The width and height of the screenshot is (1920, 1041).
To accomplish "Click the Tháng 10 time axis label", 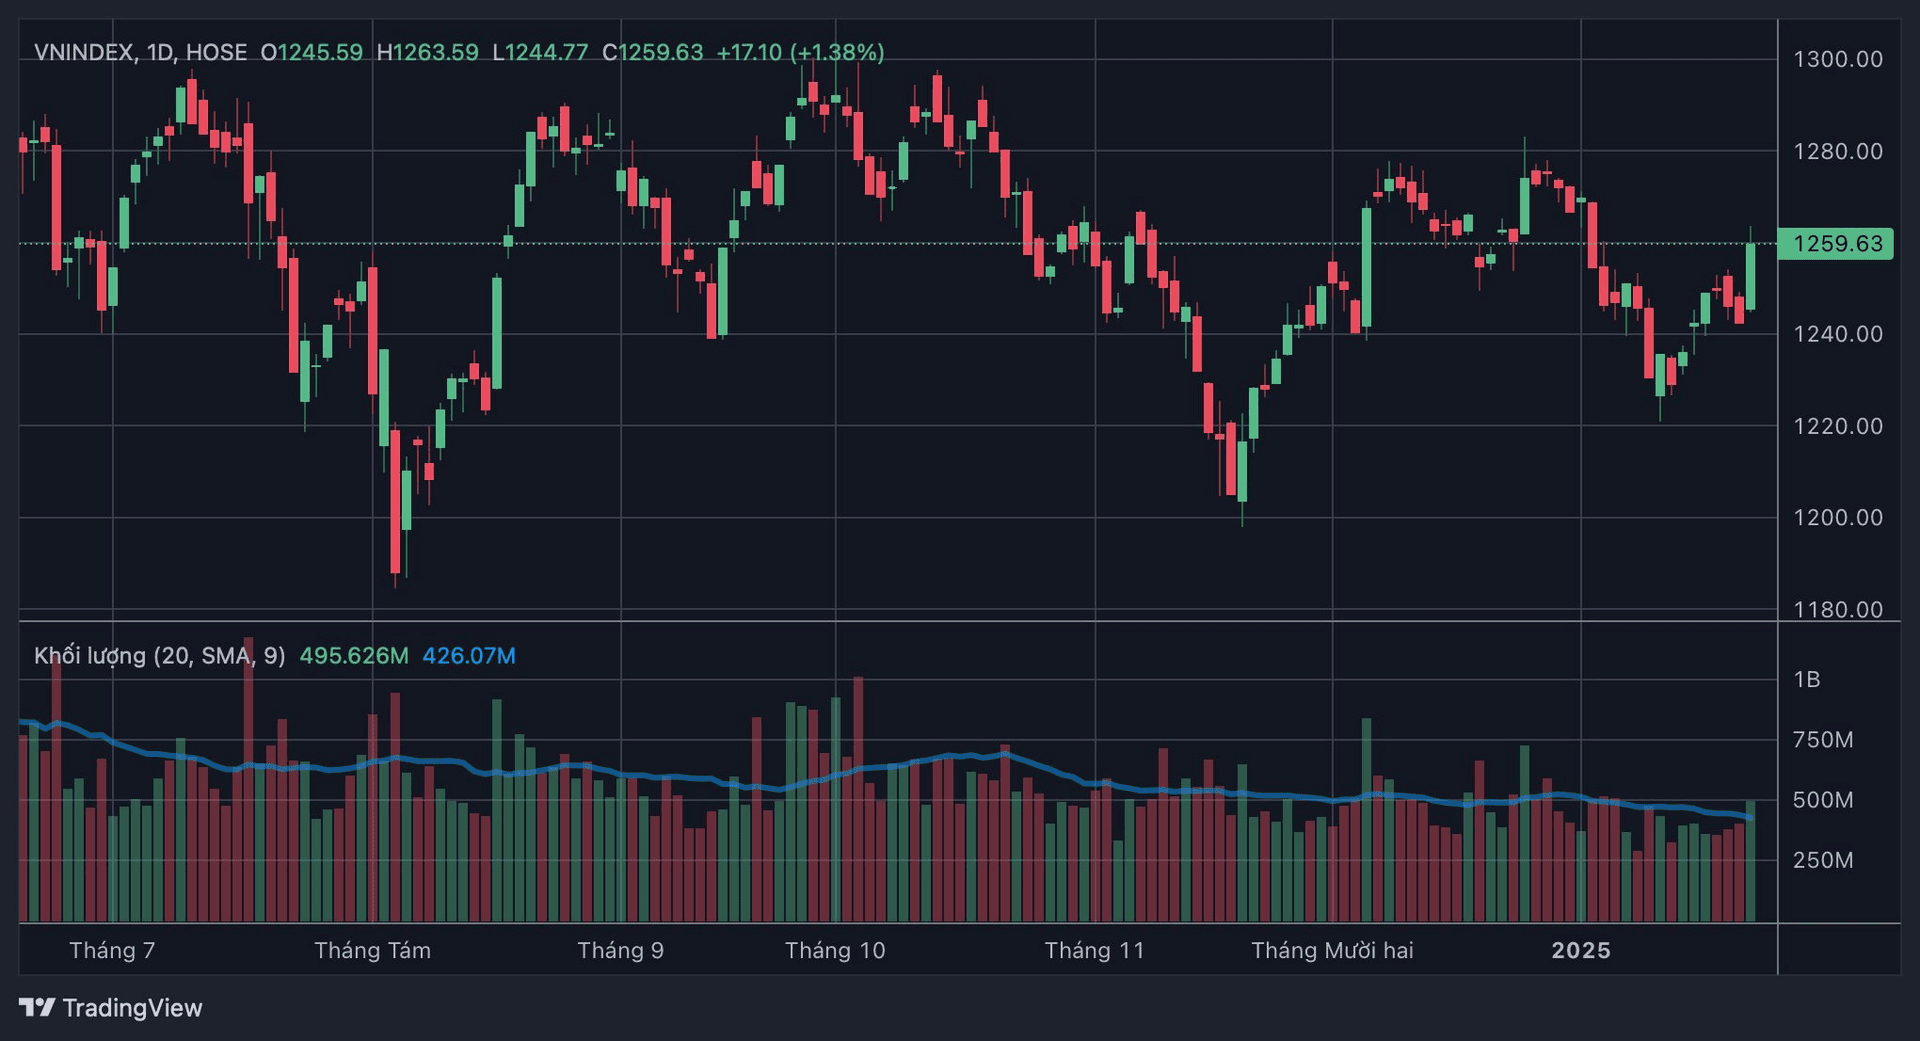I will (x=835, y=950).
